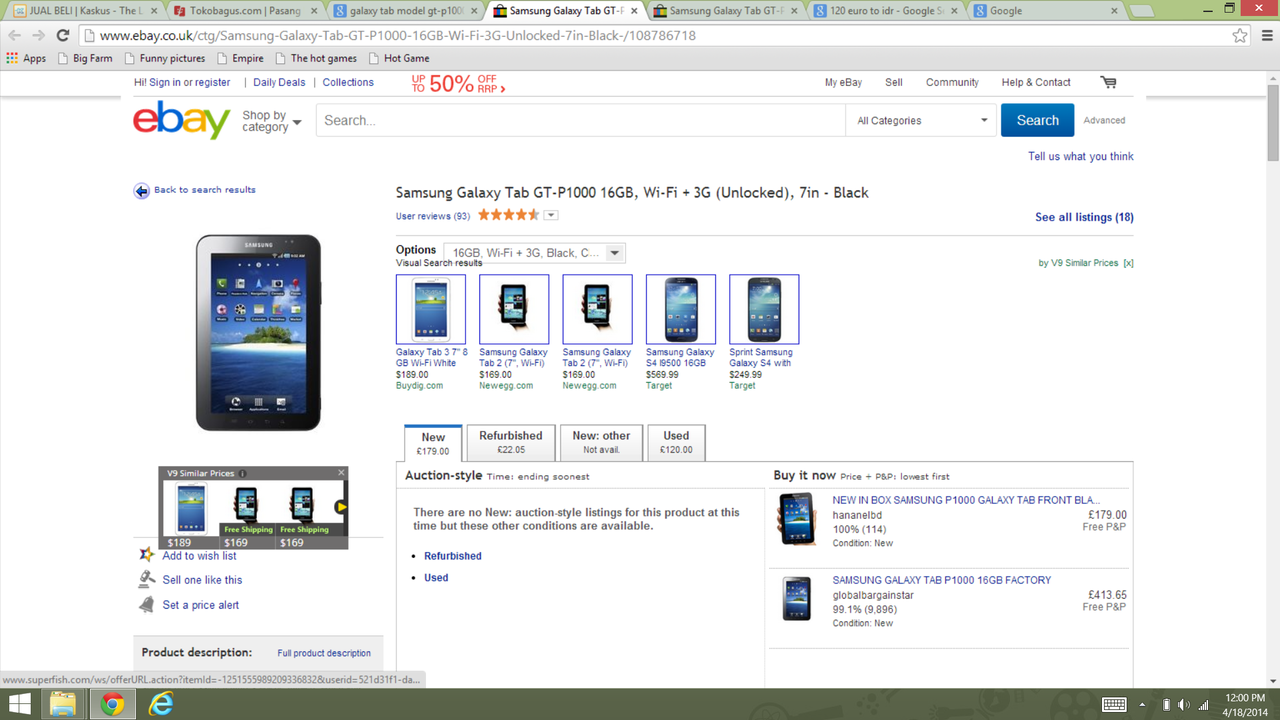Viewport: 1280px width, 720px height.
Task: Click the V9 Similar Prices info icon
Action: click(242, 473)
